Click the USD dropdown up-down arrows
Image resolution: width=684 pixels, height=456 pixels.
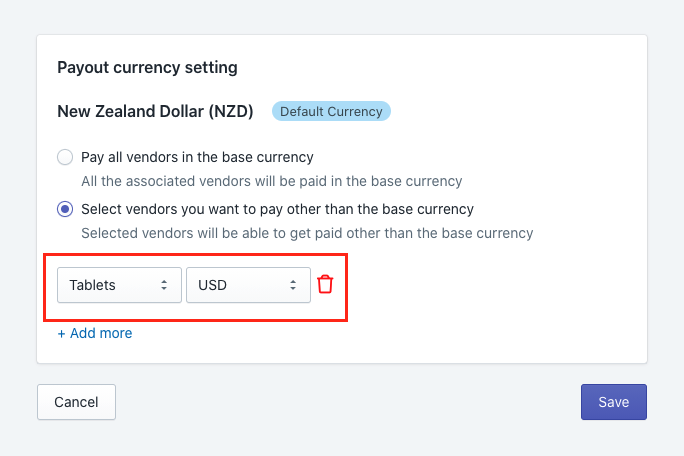pos(293,285)
